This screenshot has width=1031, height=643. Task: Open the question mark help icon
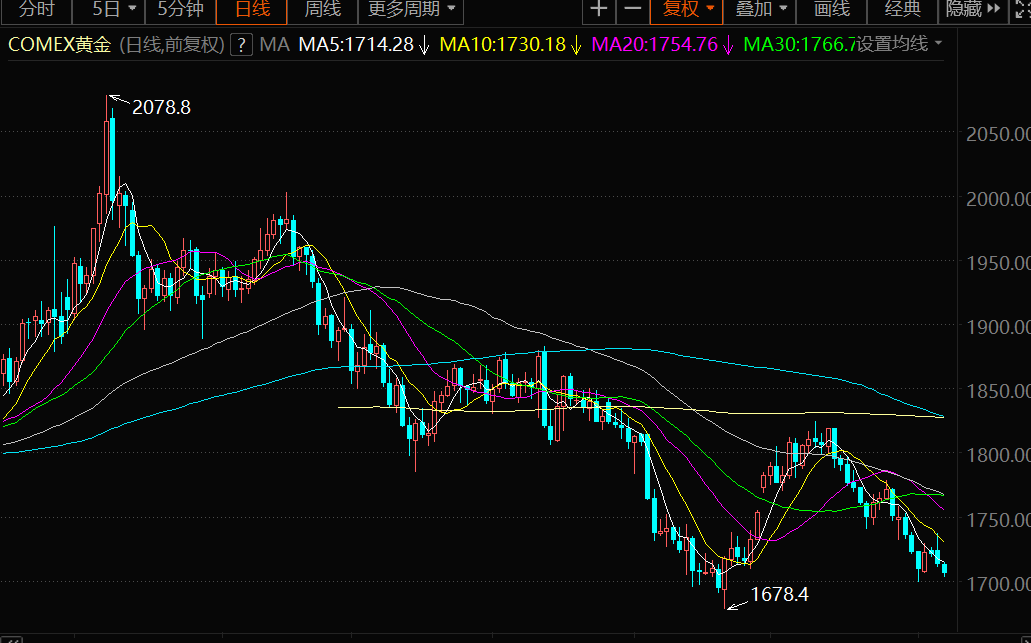[241, 45]
